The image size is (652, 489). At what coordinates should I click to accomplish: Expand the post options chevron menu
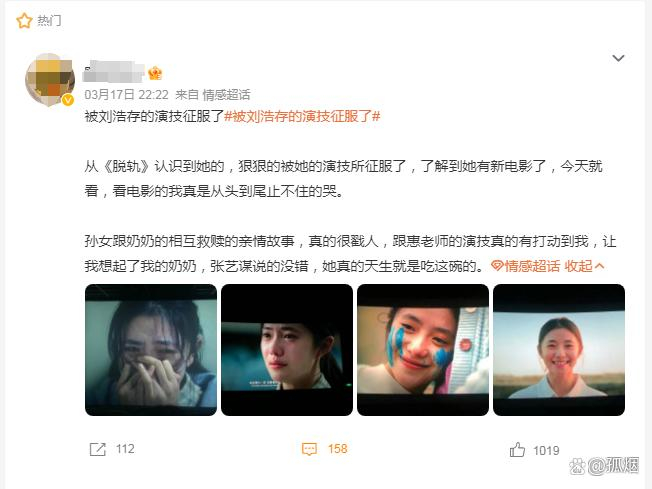tap(618, 58)
